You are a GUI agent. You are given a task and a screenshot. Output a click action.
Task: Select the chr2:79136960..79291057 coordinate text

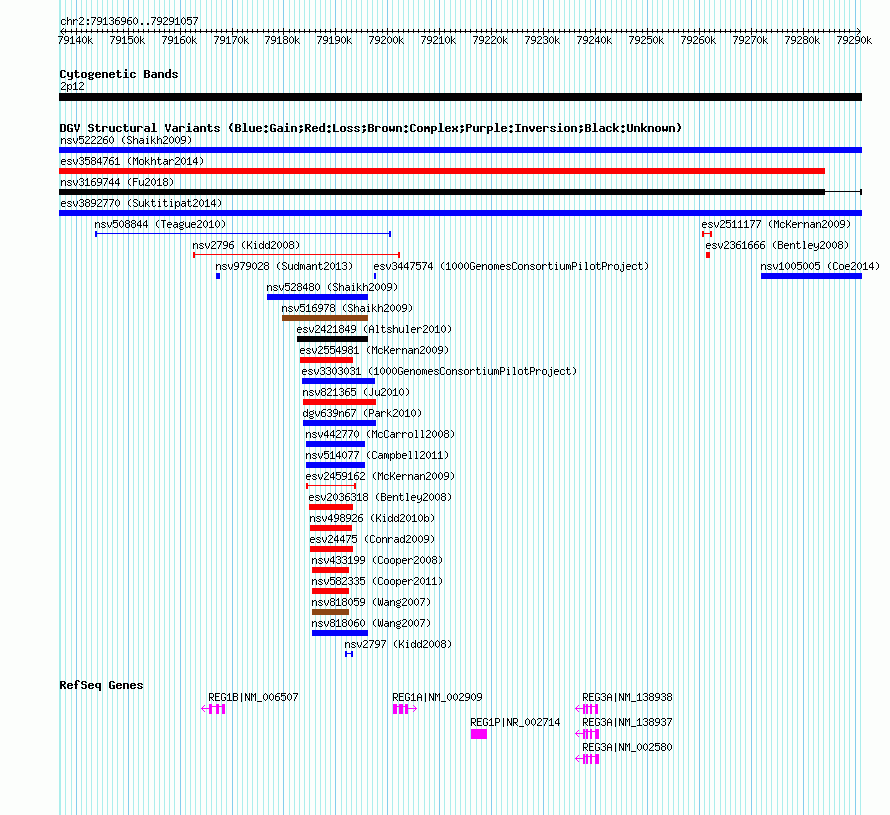pos(129,21)
